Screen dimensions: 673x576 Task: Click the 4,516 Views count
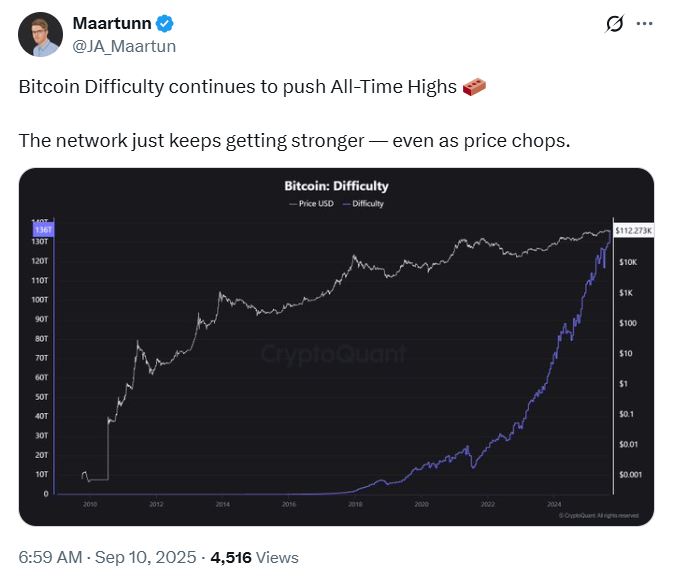click(254, 557)
